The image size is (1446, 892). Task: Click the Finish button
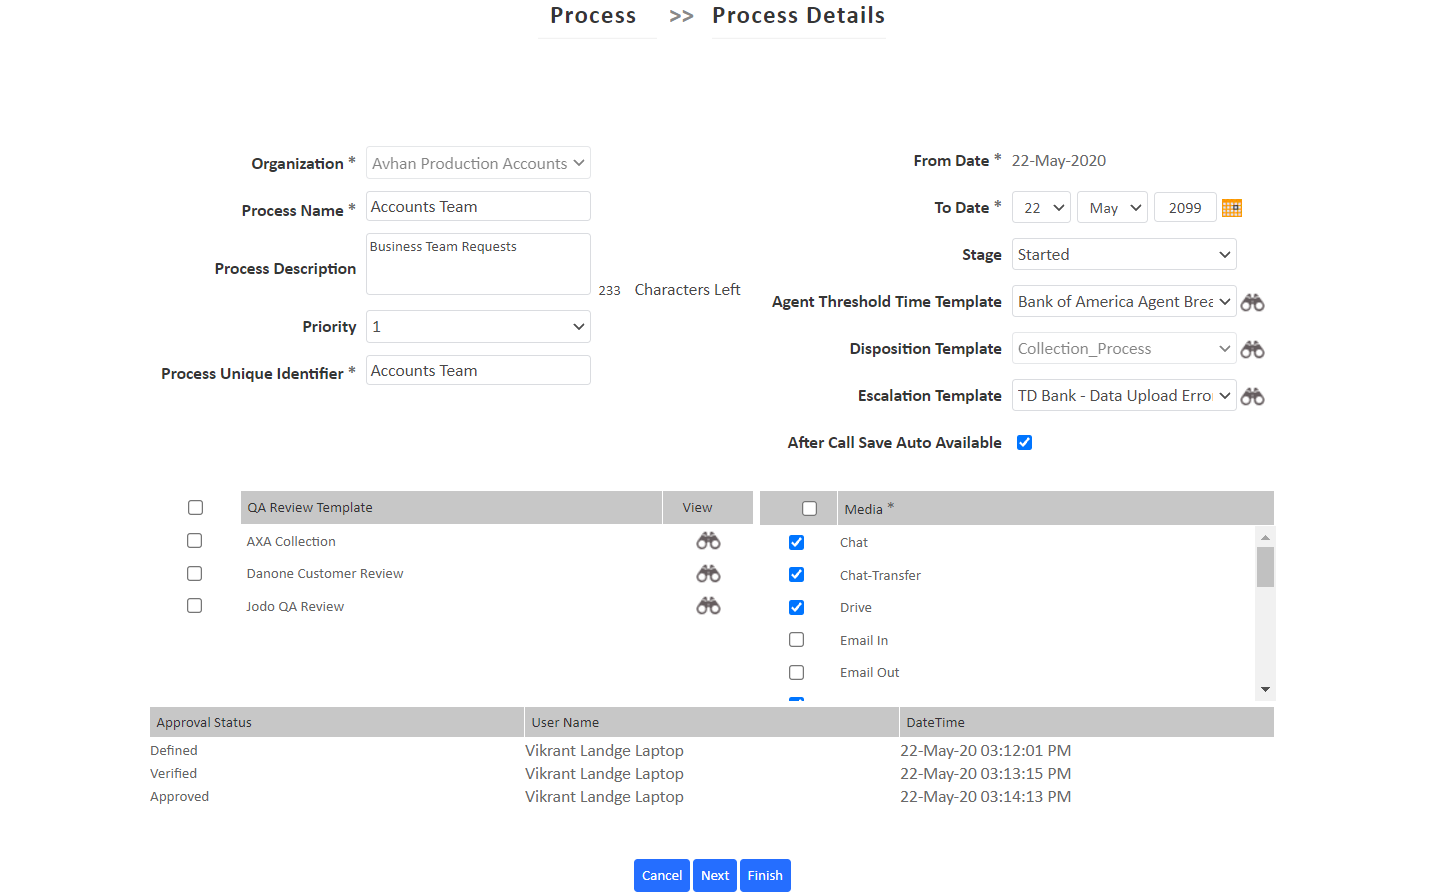point(765,875)
